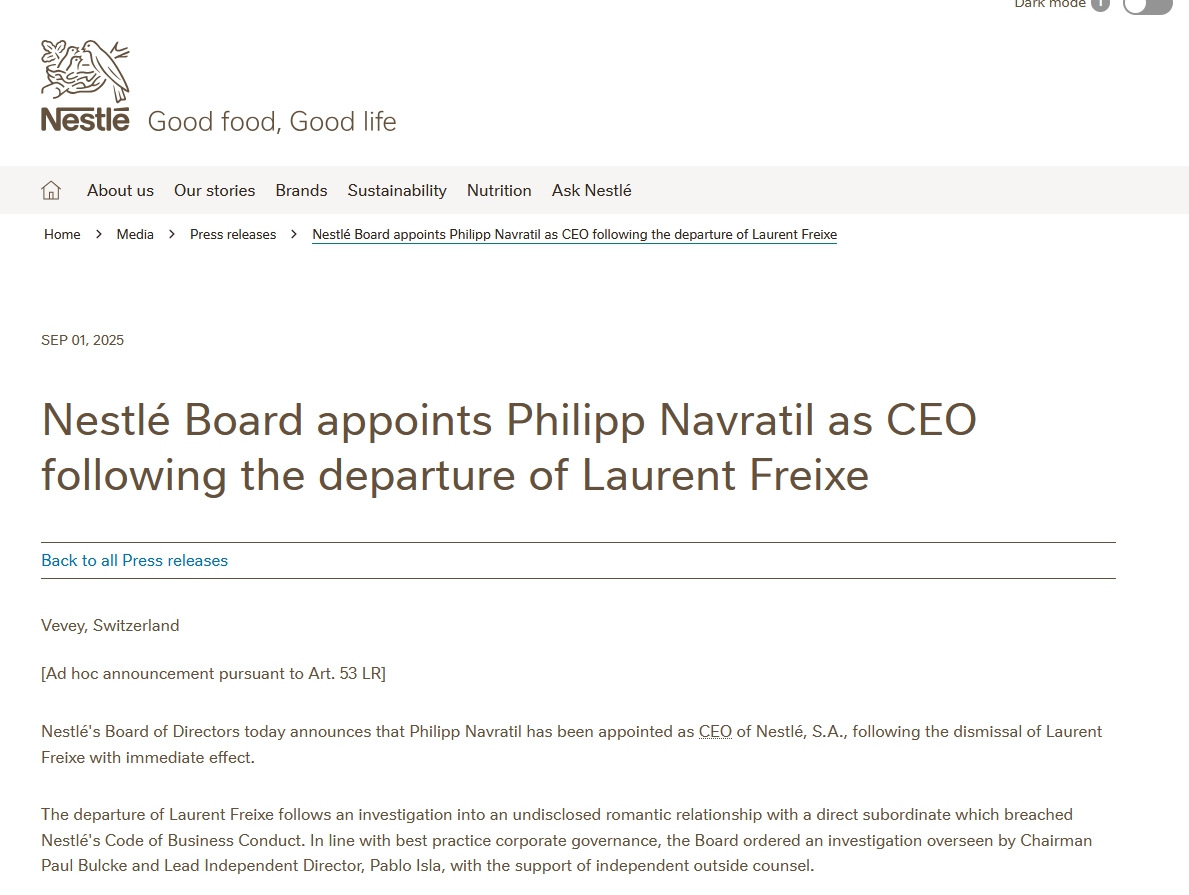Navigate to Press releases breadcrumb
Screen dimensions: 1189x895
[x=233, y=234]
